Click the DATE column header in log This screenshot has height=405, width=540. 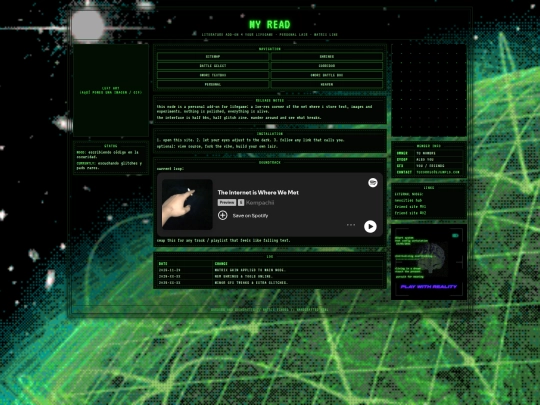coord(163,264)
